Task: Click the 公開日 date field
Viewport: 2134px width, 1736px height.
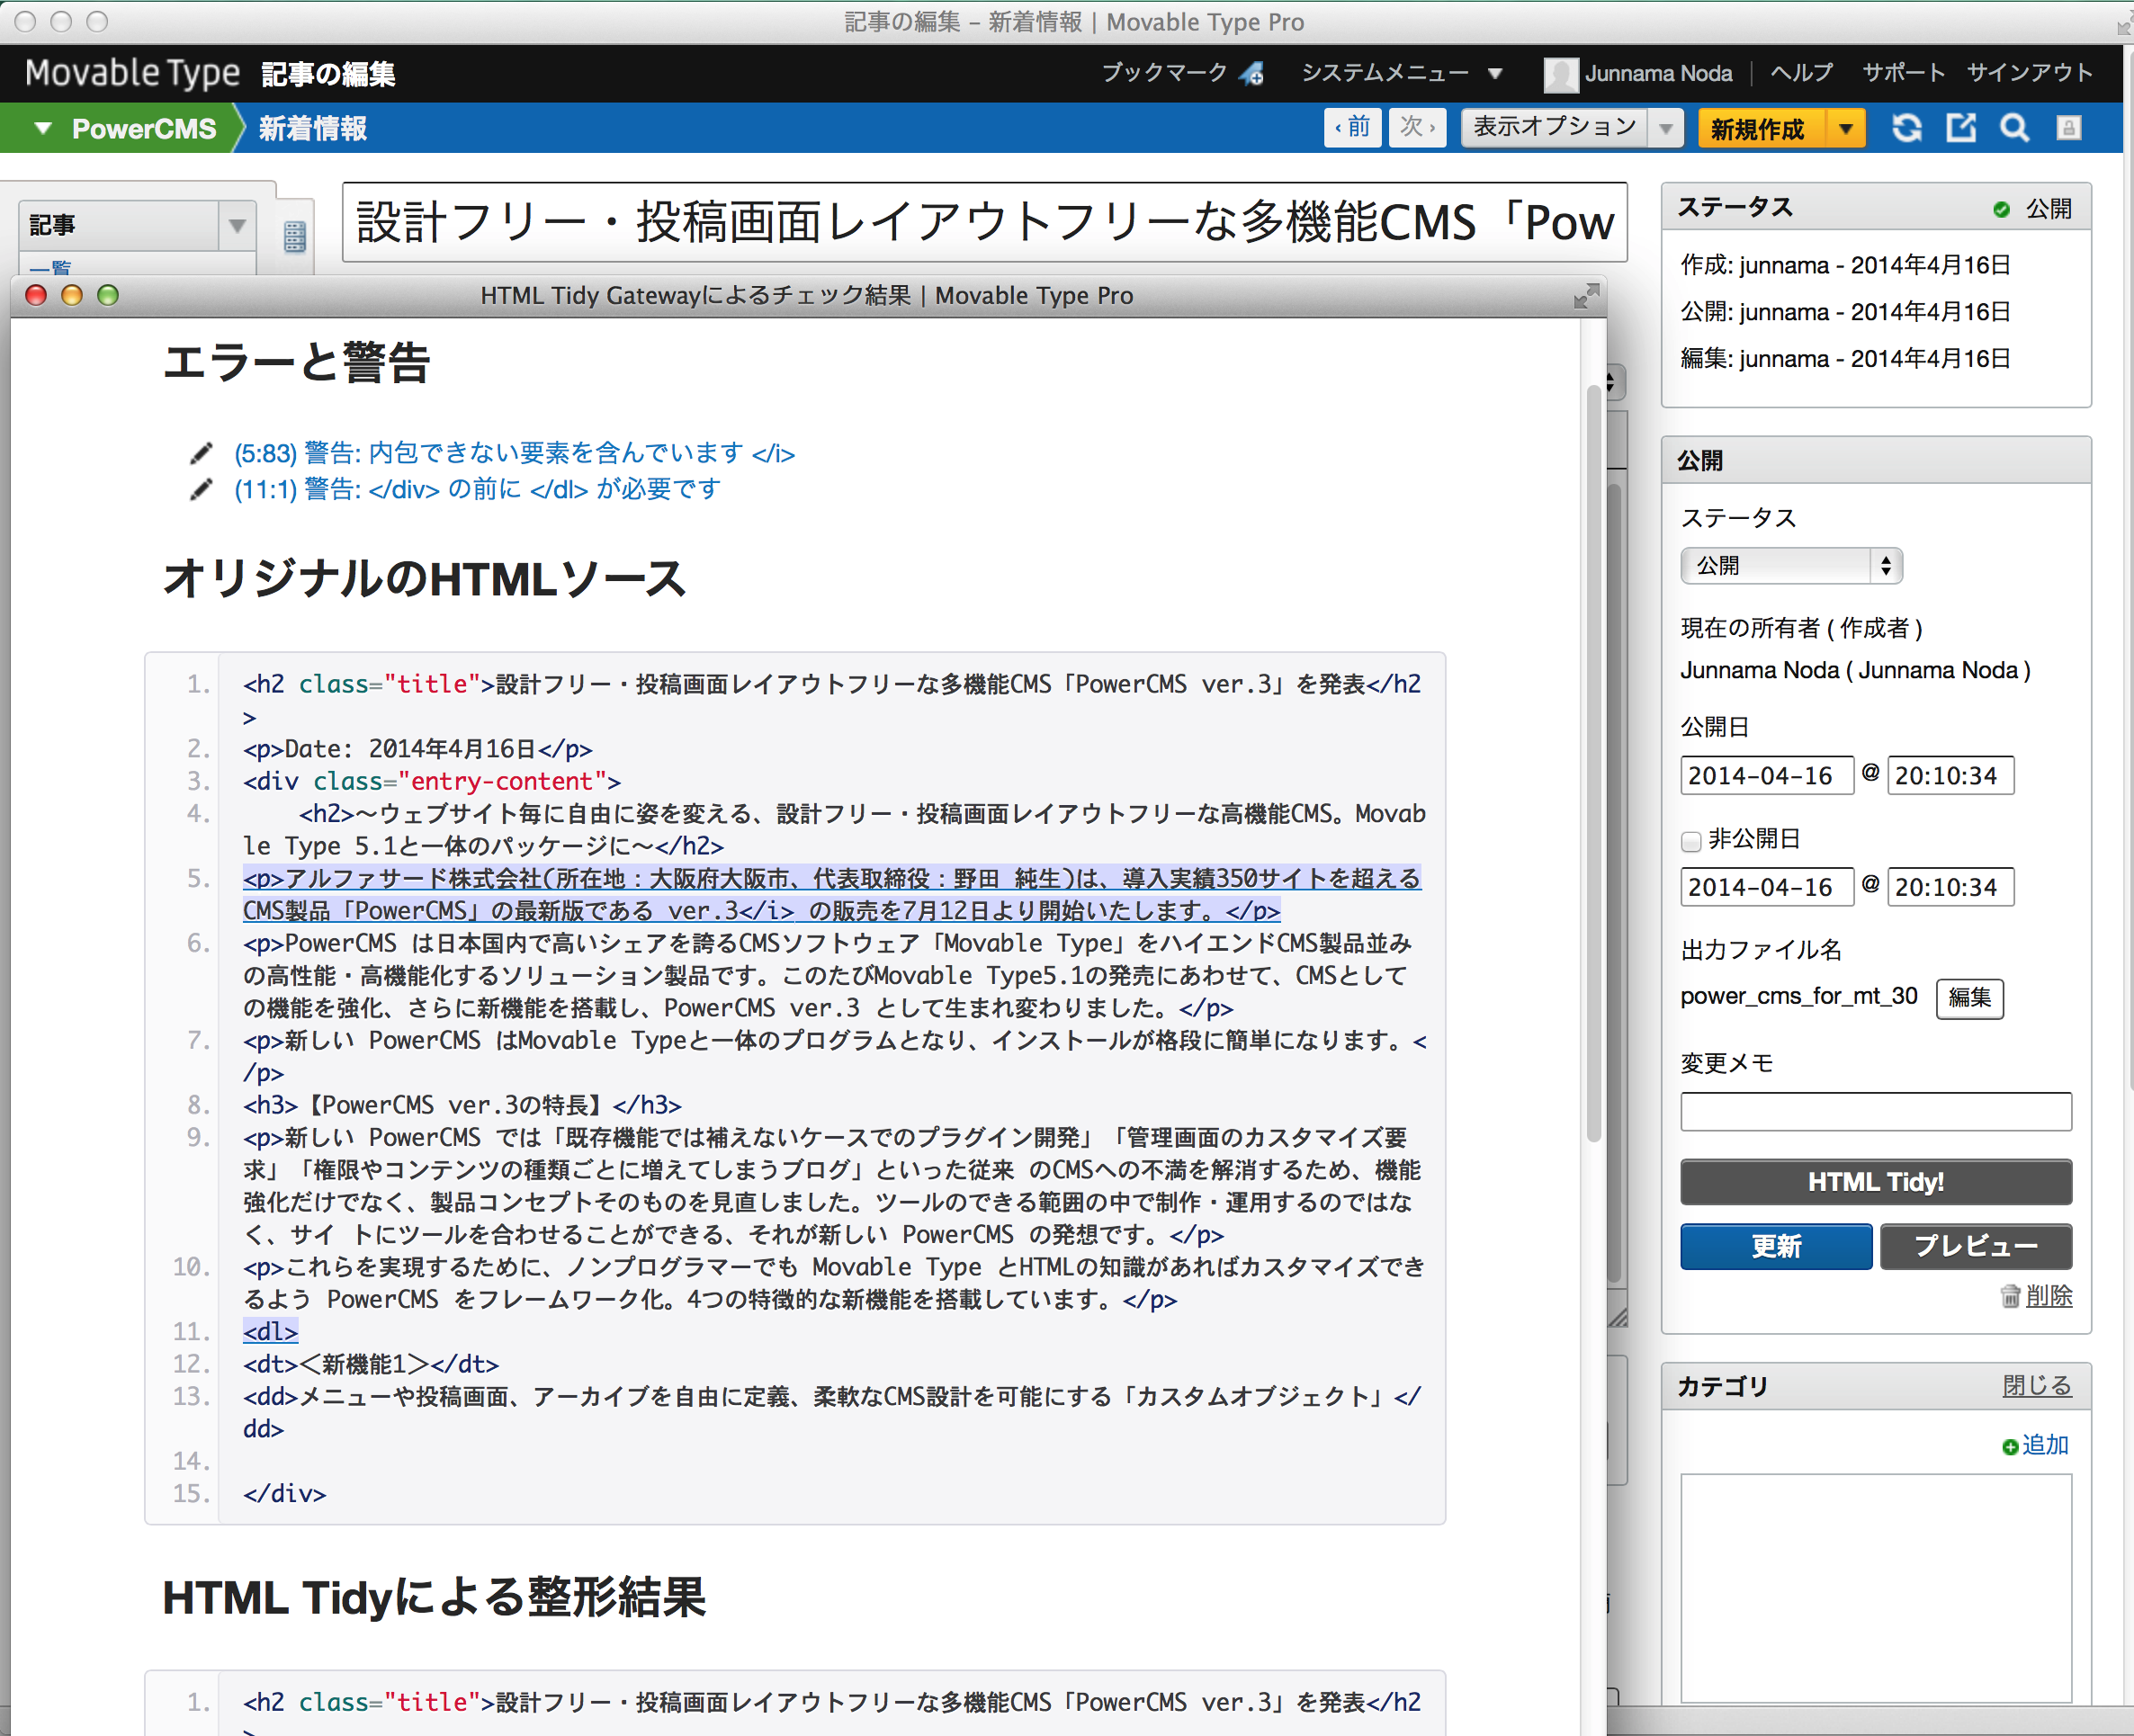Action: pos(1767,776)
